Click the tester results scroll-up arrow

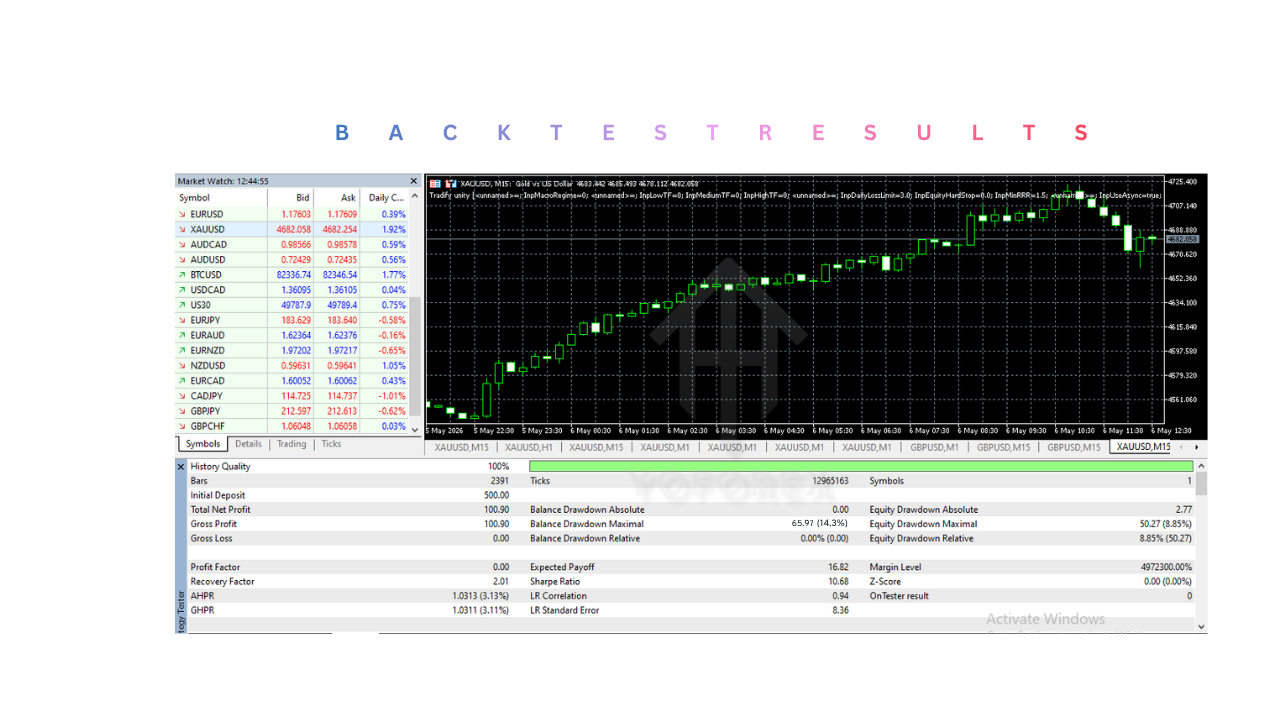pyautogui.click(x=1201, y=466)
